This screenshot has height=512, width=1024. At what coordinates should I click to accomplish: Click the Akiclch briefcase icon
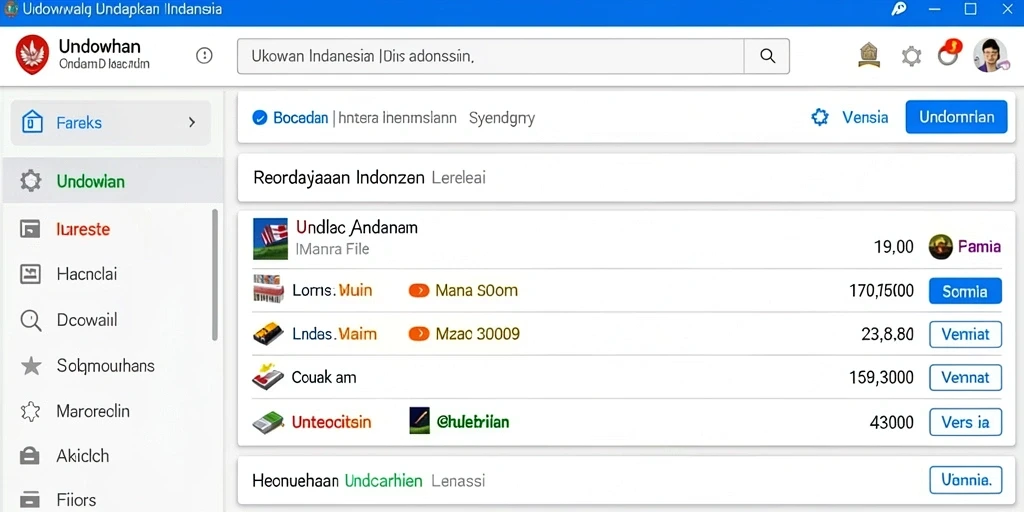tap(31, 456)
